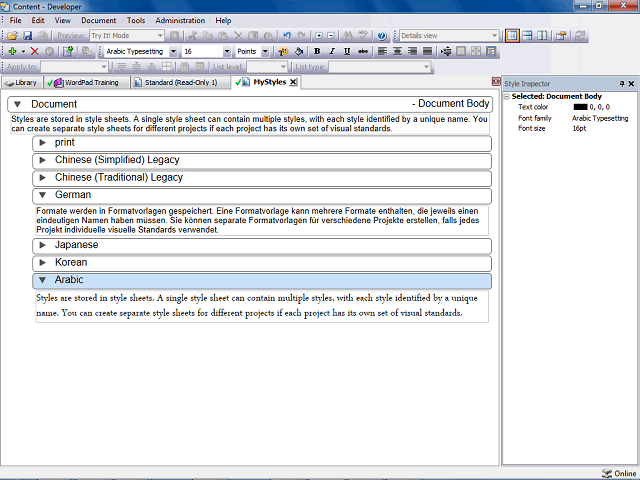The width and height of the screenshot is (640, 480).
Task: Collapse the Arabic section
Action: (x=42, y=280)
